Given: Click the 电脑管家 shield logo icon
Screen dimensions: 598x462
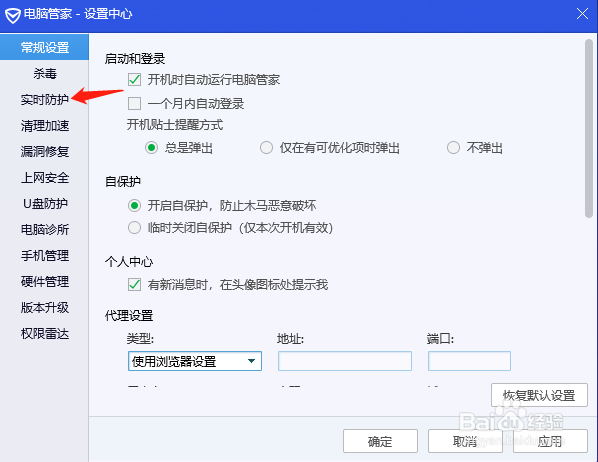Looking at the screenshot, I should pyautogui.click(x=13, y=15).
